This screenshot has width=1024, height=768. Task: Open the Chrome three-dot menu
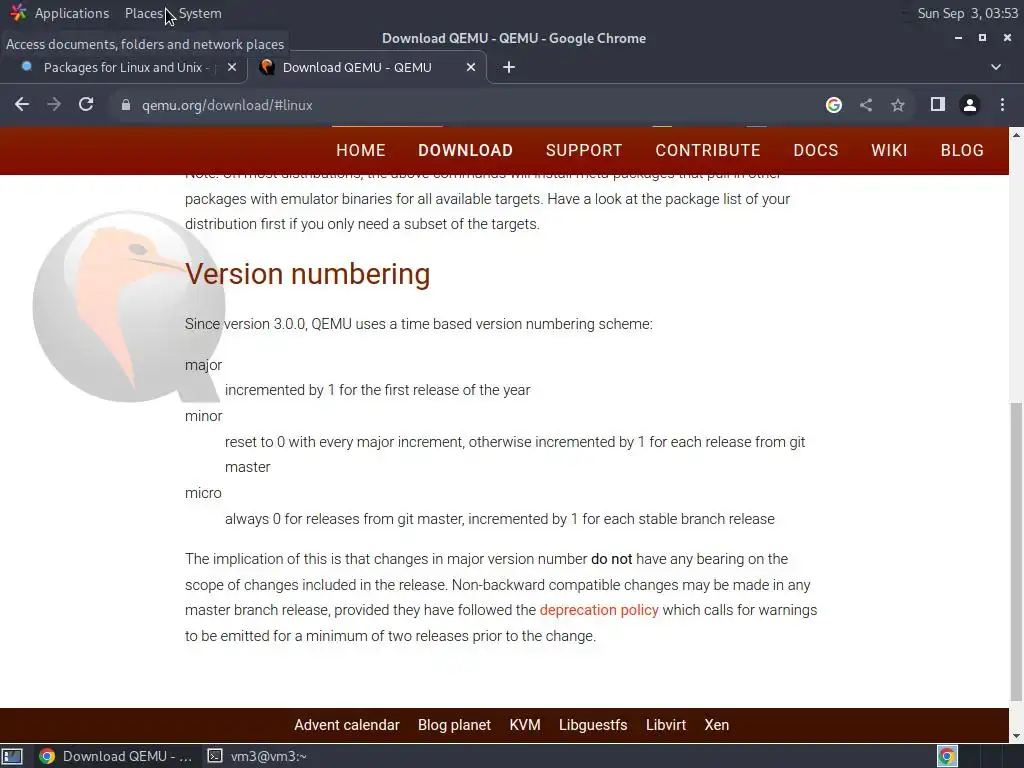tap(1002, 104)
